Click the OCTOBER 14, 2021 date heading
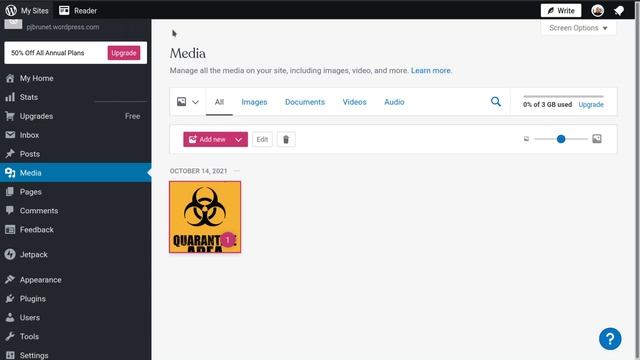 198,171
